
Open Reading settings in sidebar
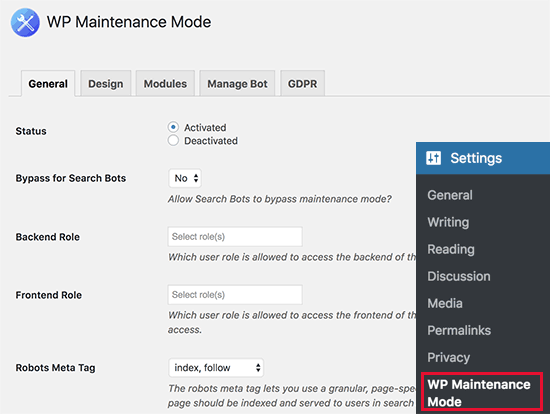pos(451,249)
